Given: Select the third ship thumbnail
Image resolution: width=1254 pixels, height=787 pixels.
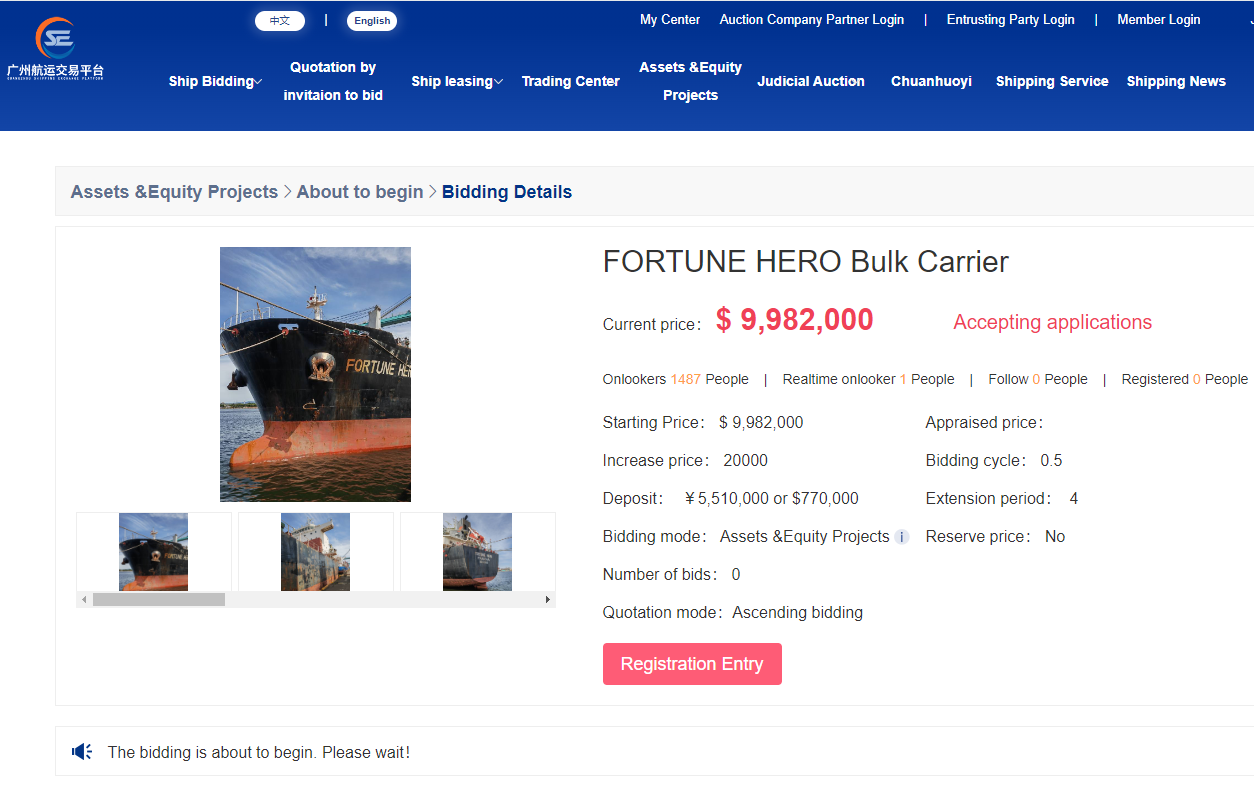Looking at the screenshot, I should (478, 552).
